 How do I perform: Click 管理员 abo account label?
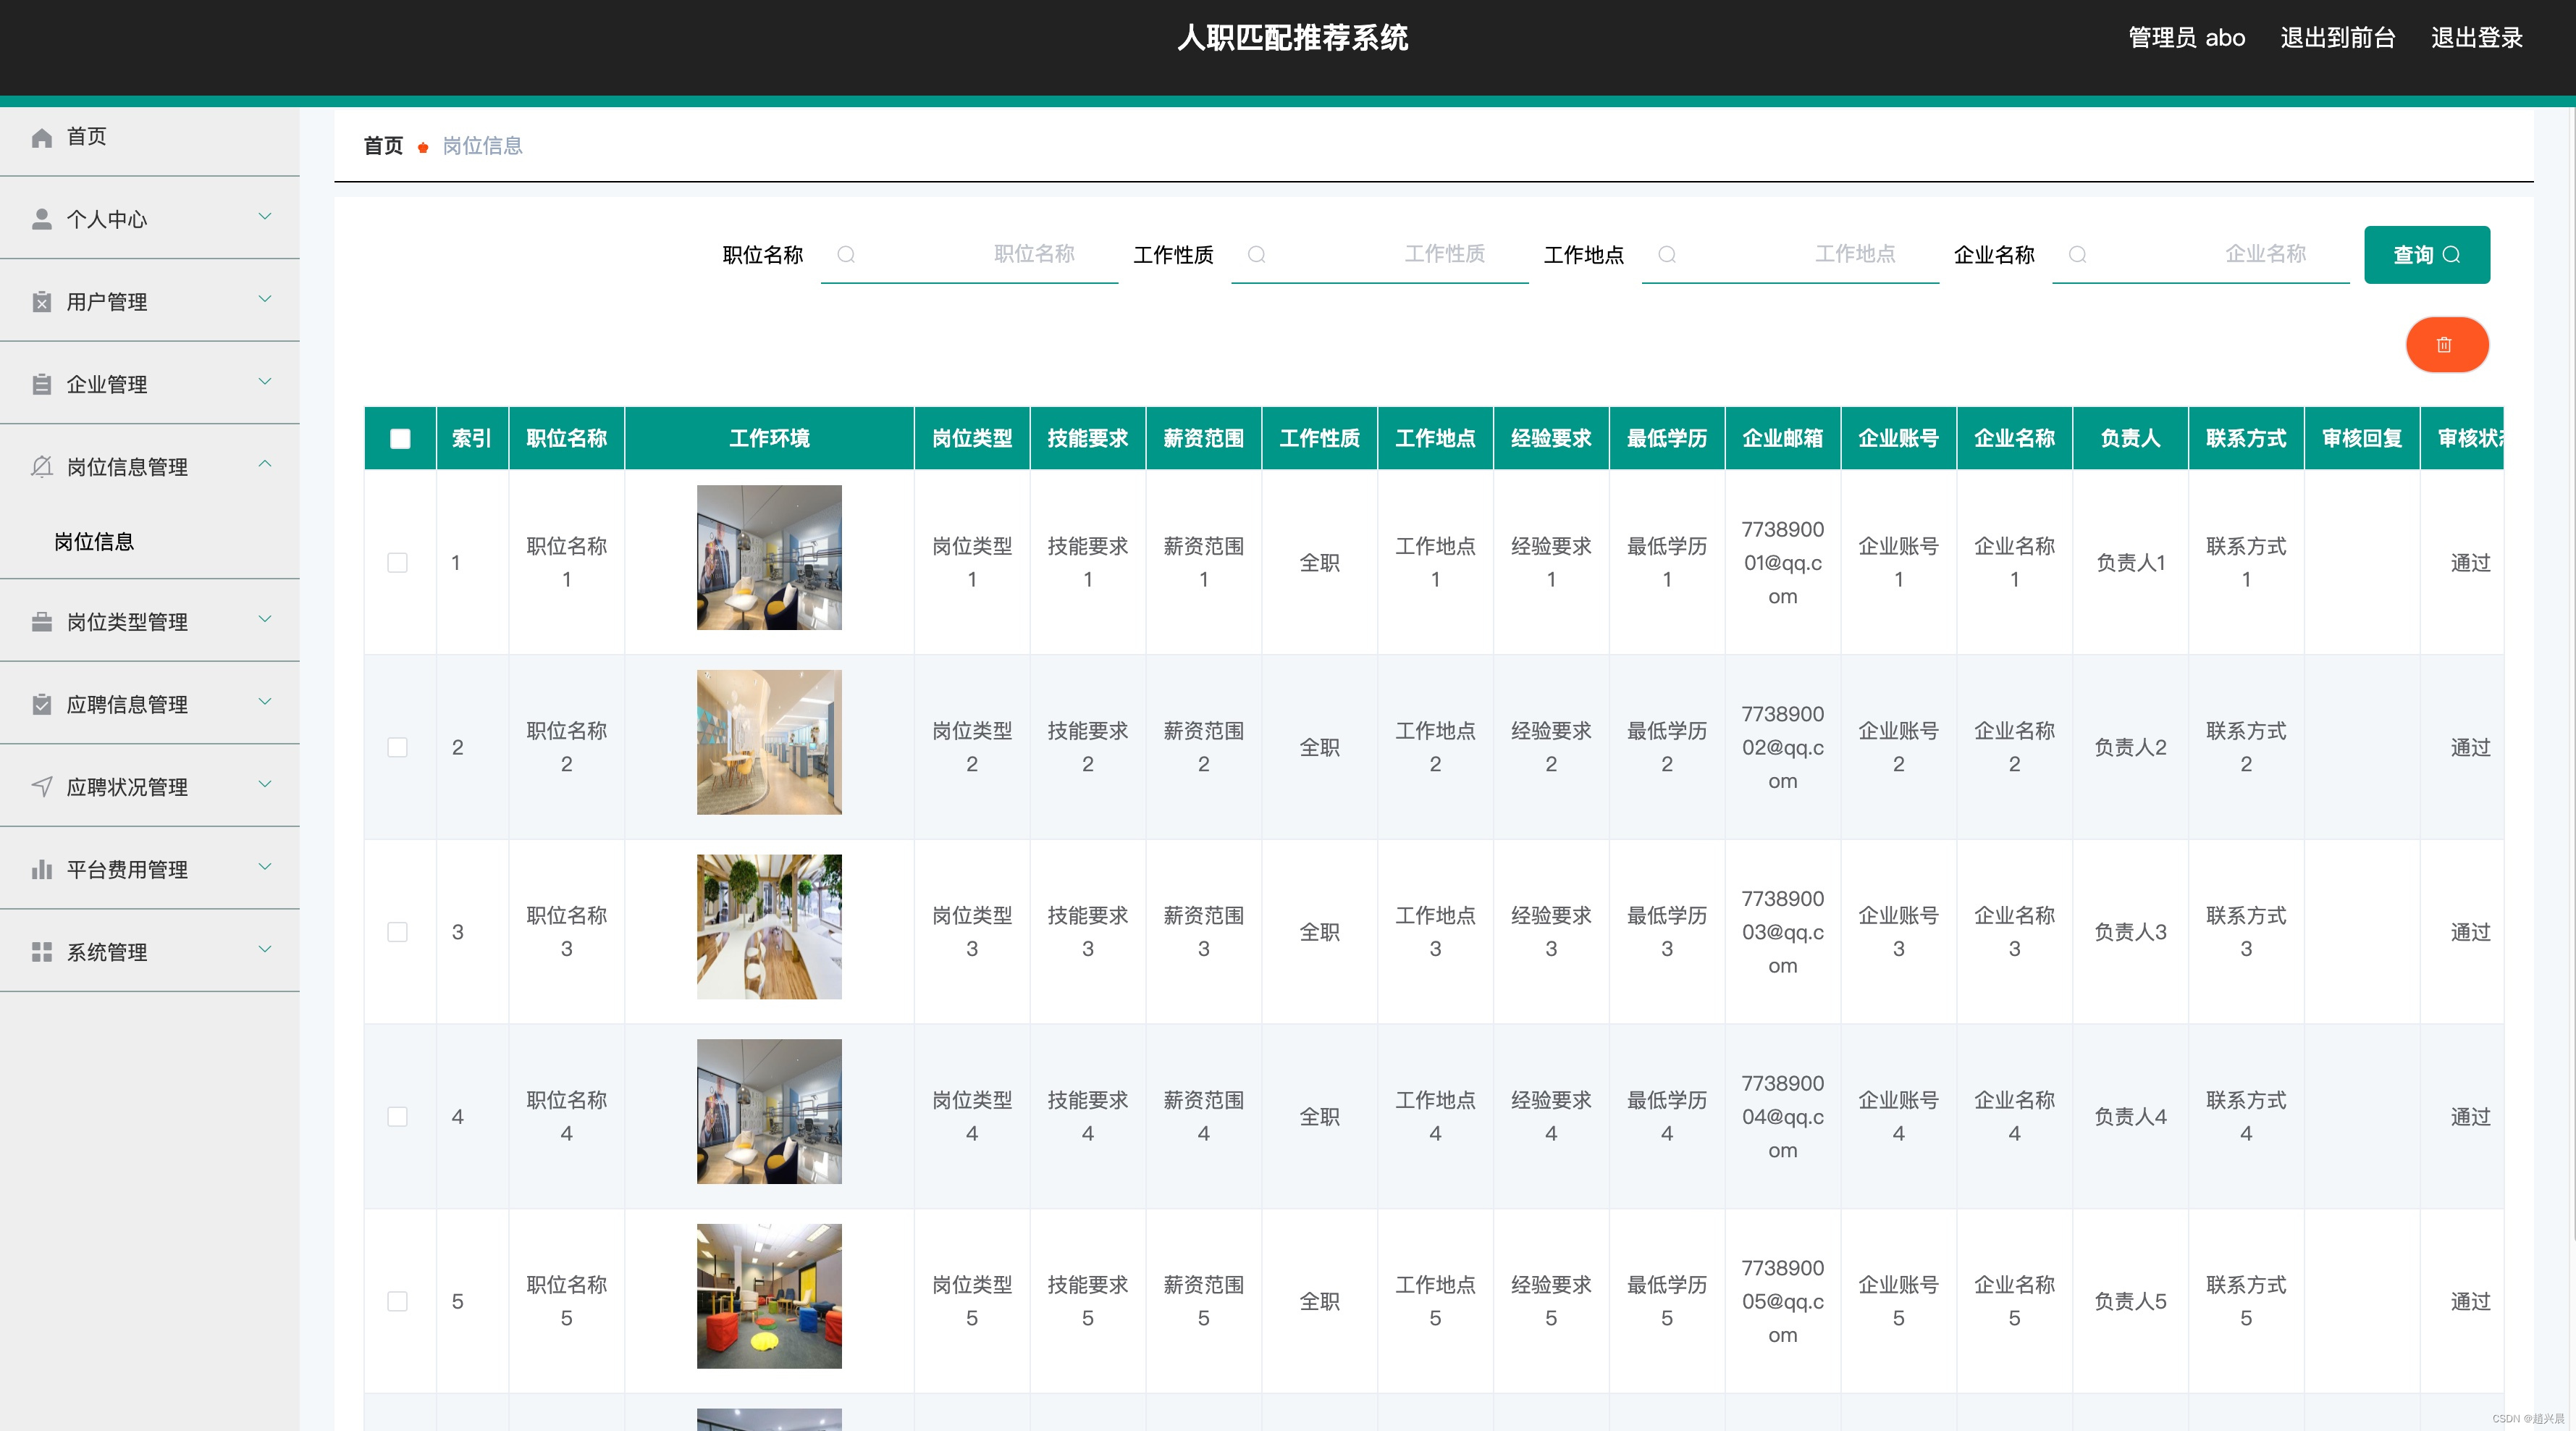(2186, 38)
